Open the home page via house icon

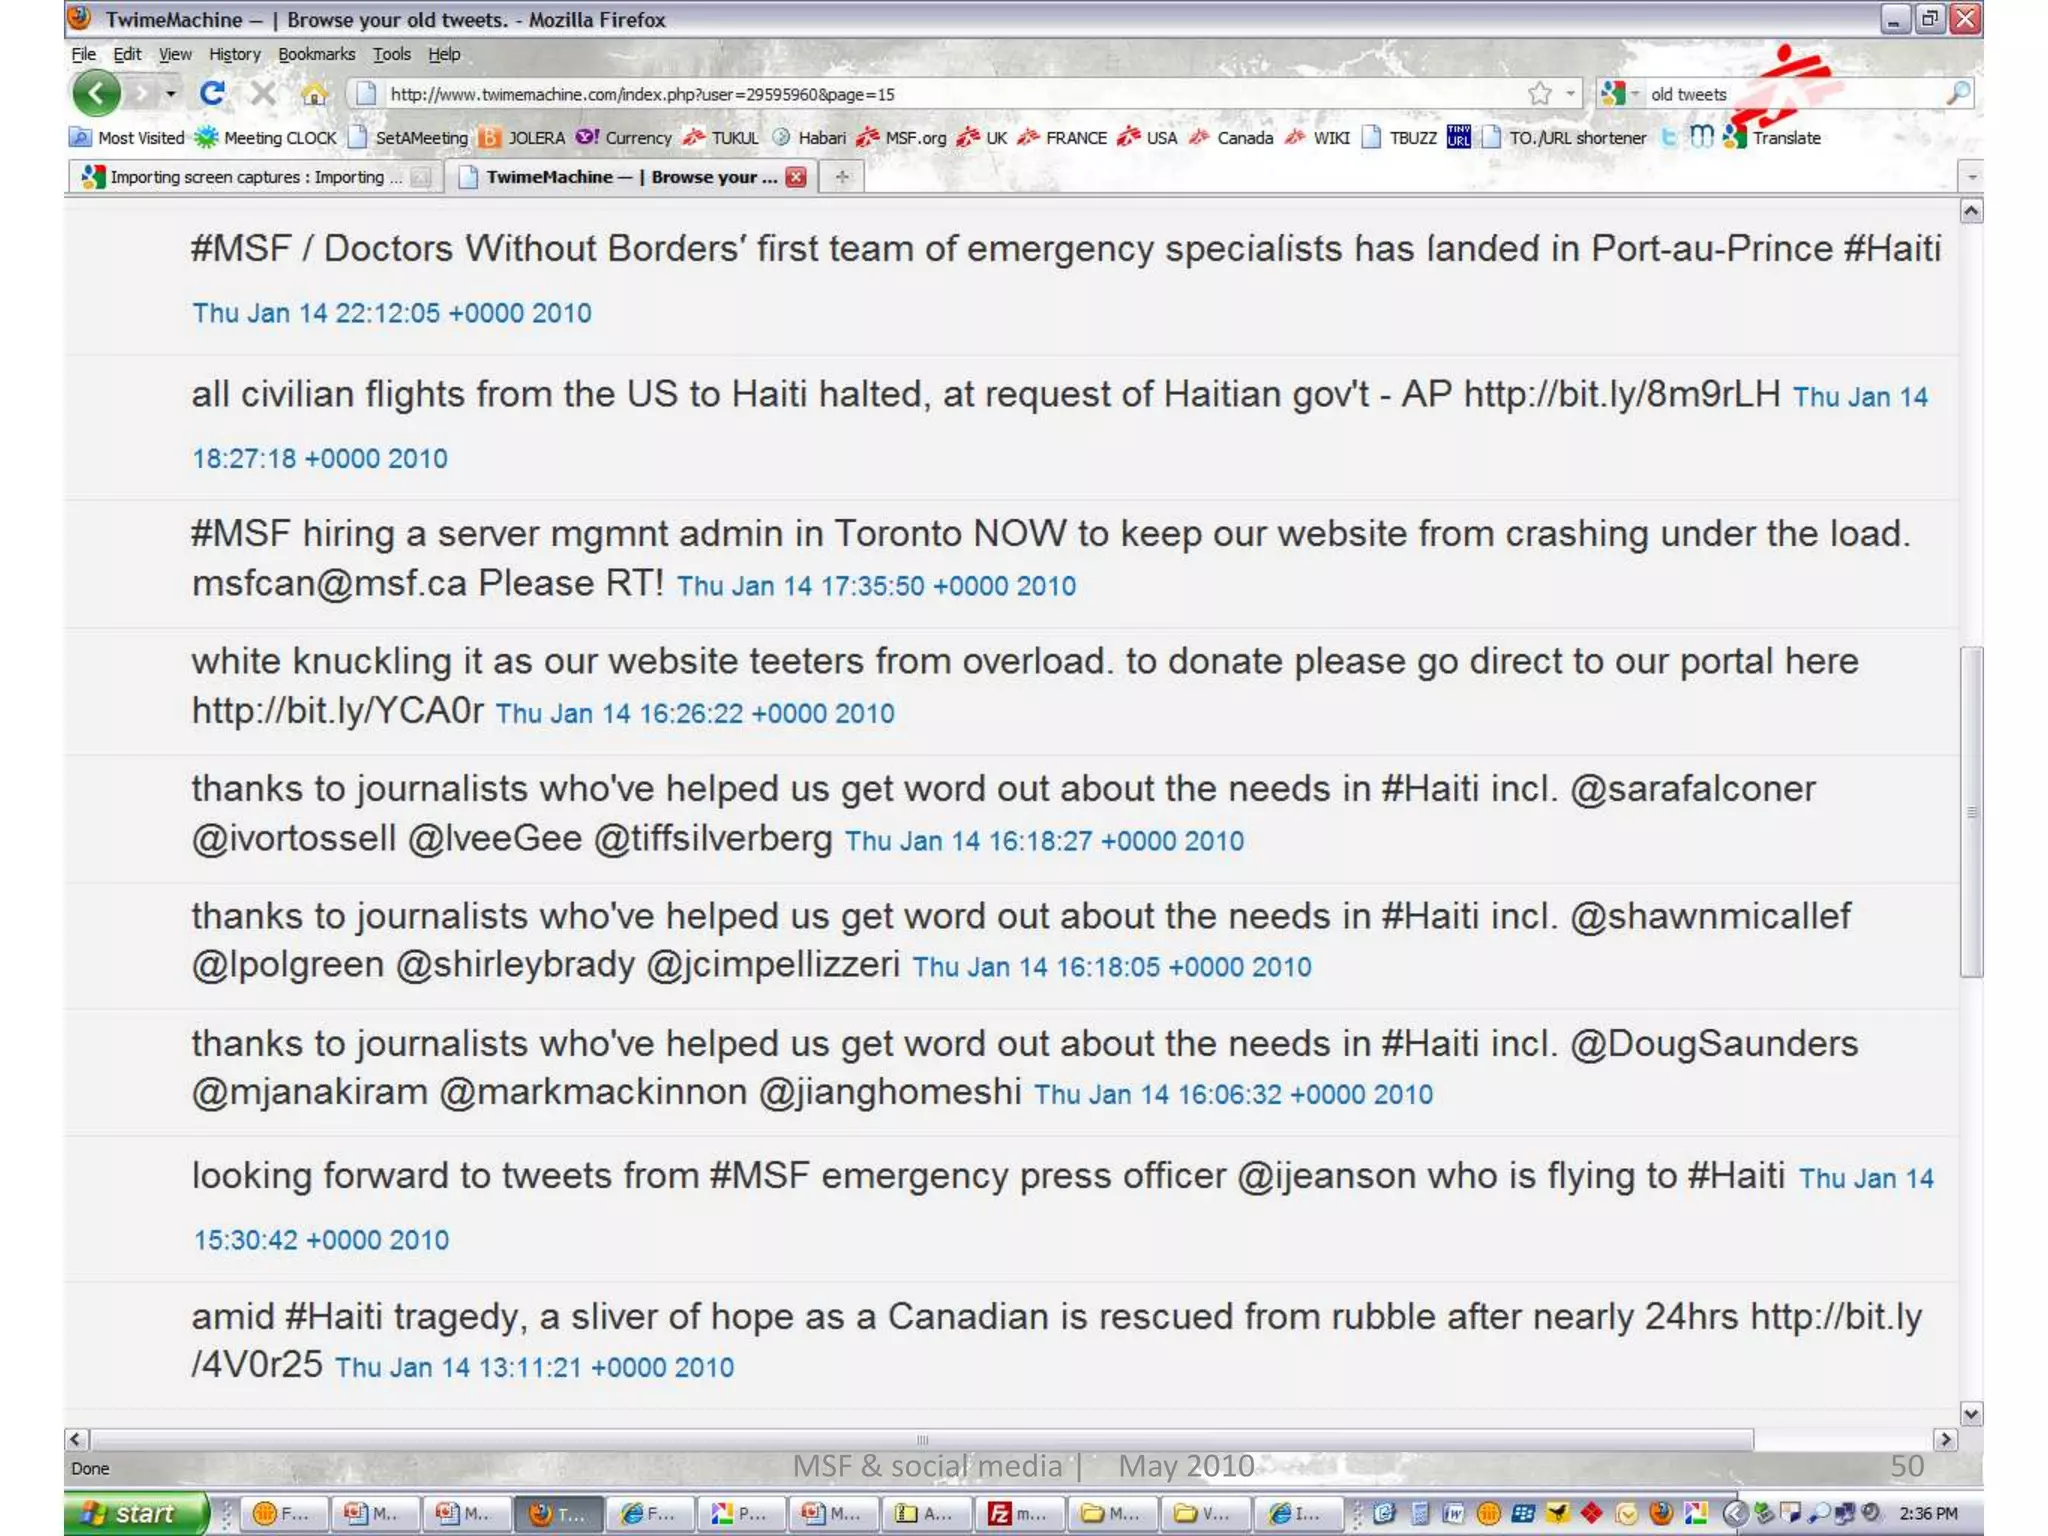(x=314, y=95)
